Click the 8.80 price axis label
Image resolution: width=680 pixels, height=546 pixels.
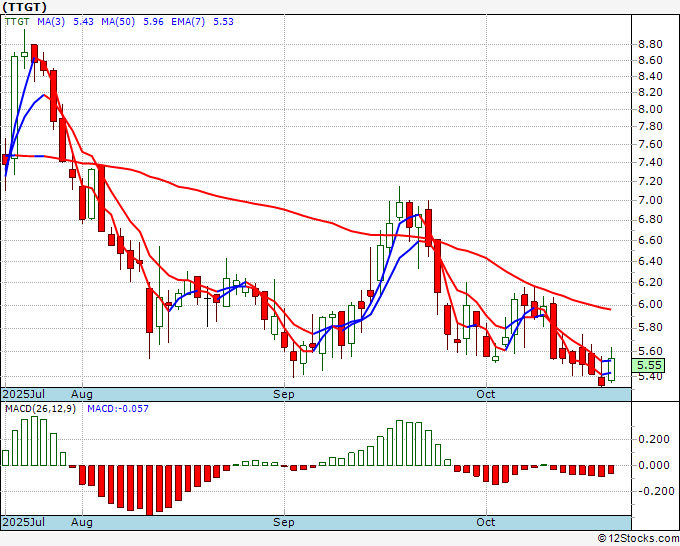pyautogui.click(x=650, y=44)
